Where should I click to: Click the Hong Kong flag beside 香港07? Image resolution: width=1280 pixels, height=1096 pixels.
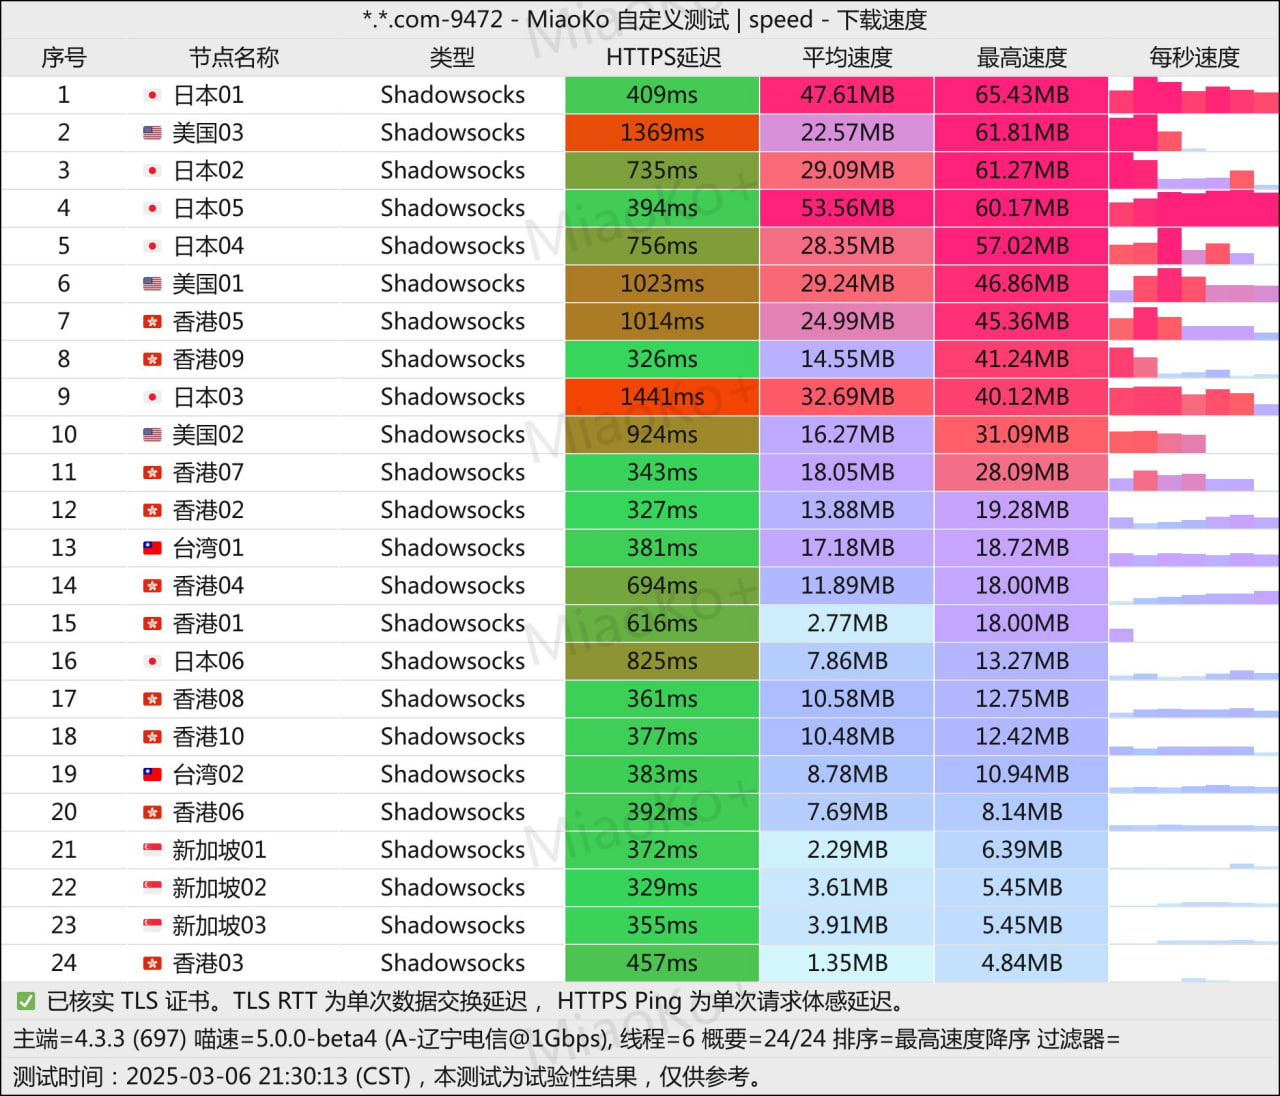pyautogui.click(x=152, y=473)
